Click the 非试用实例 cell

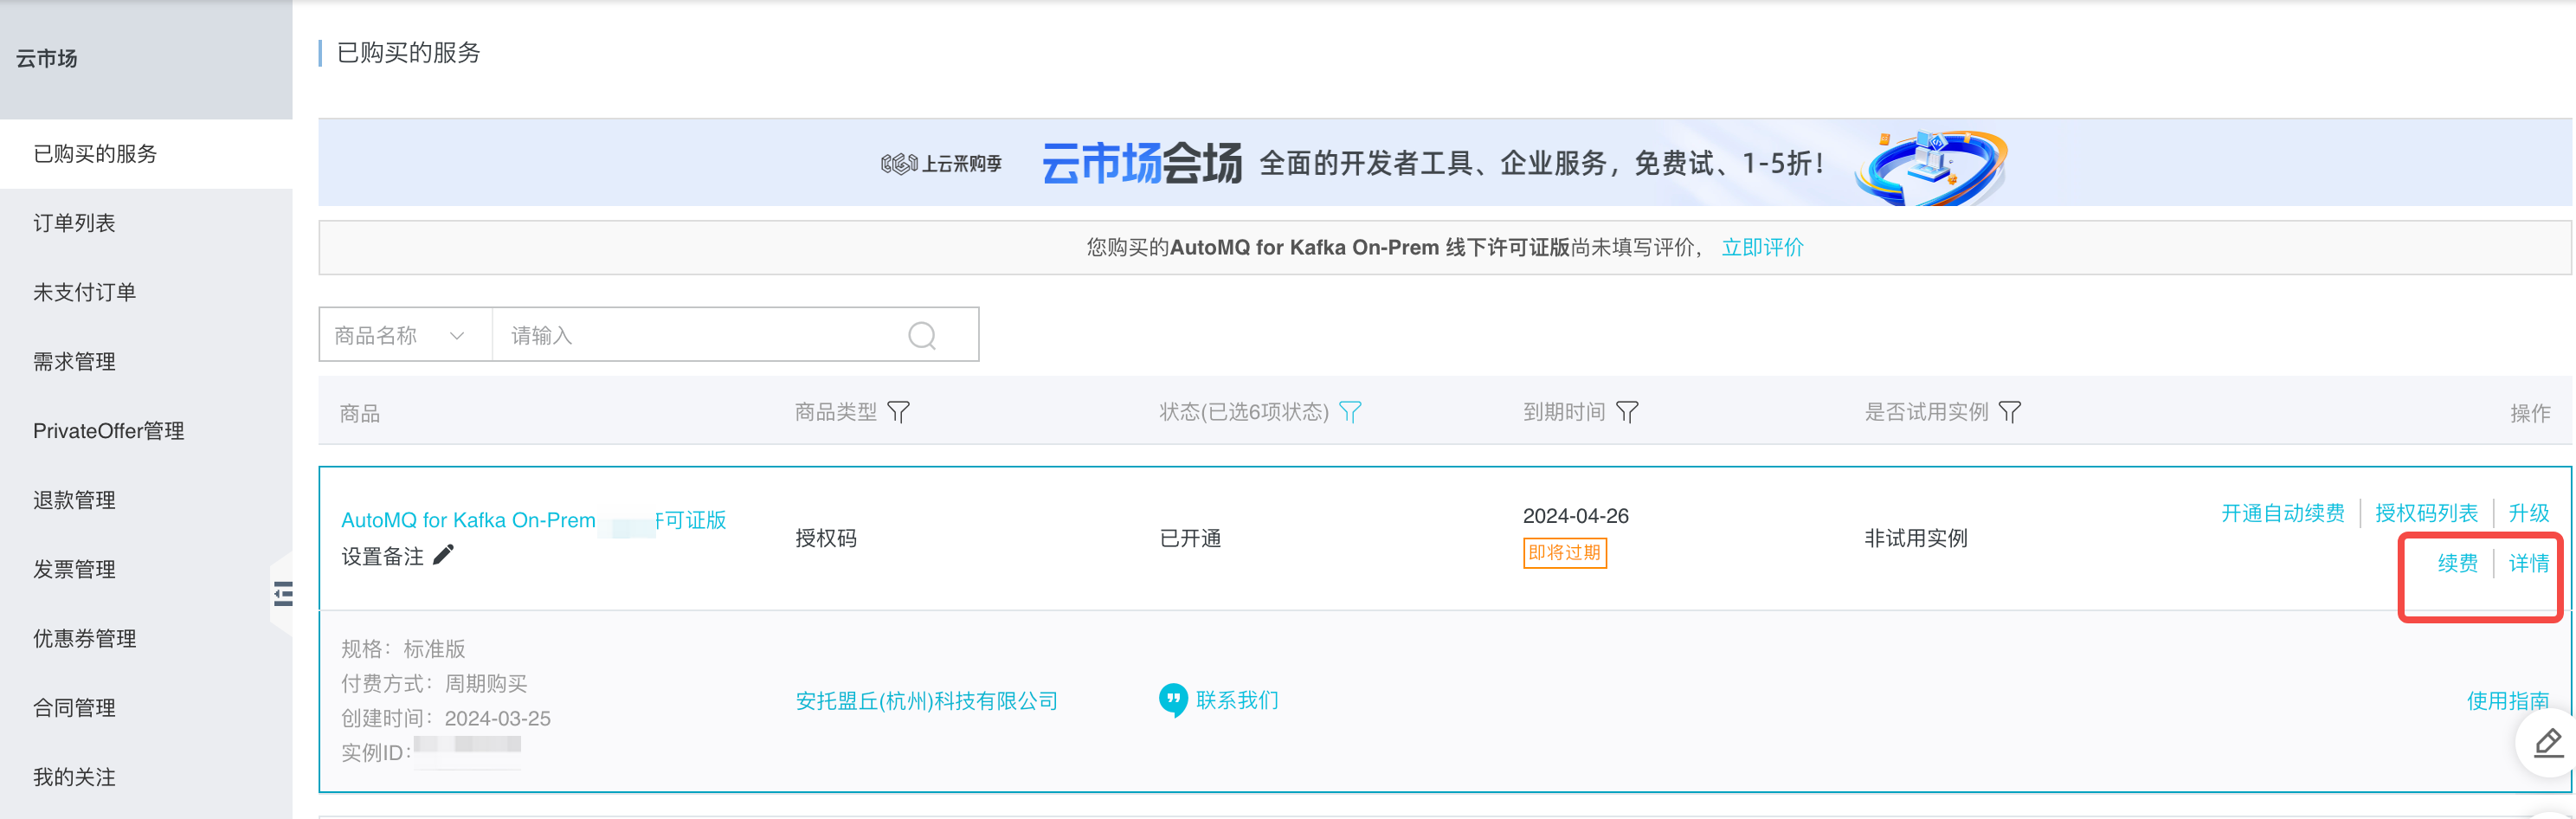pos(1915,538)
